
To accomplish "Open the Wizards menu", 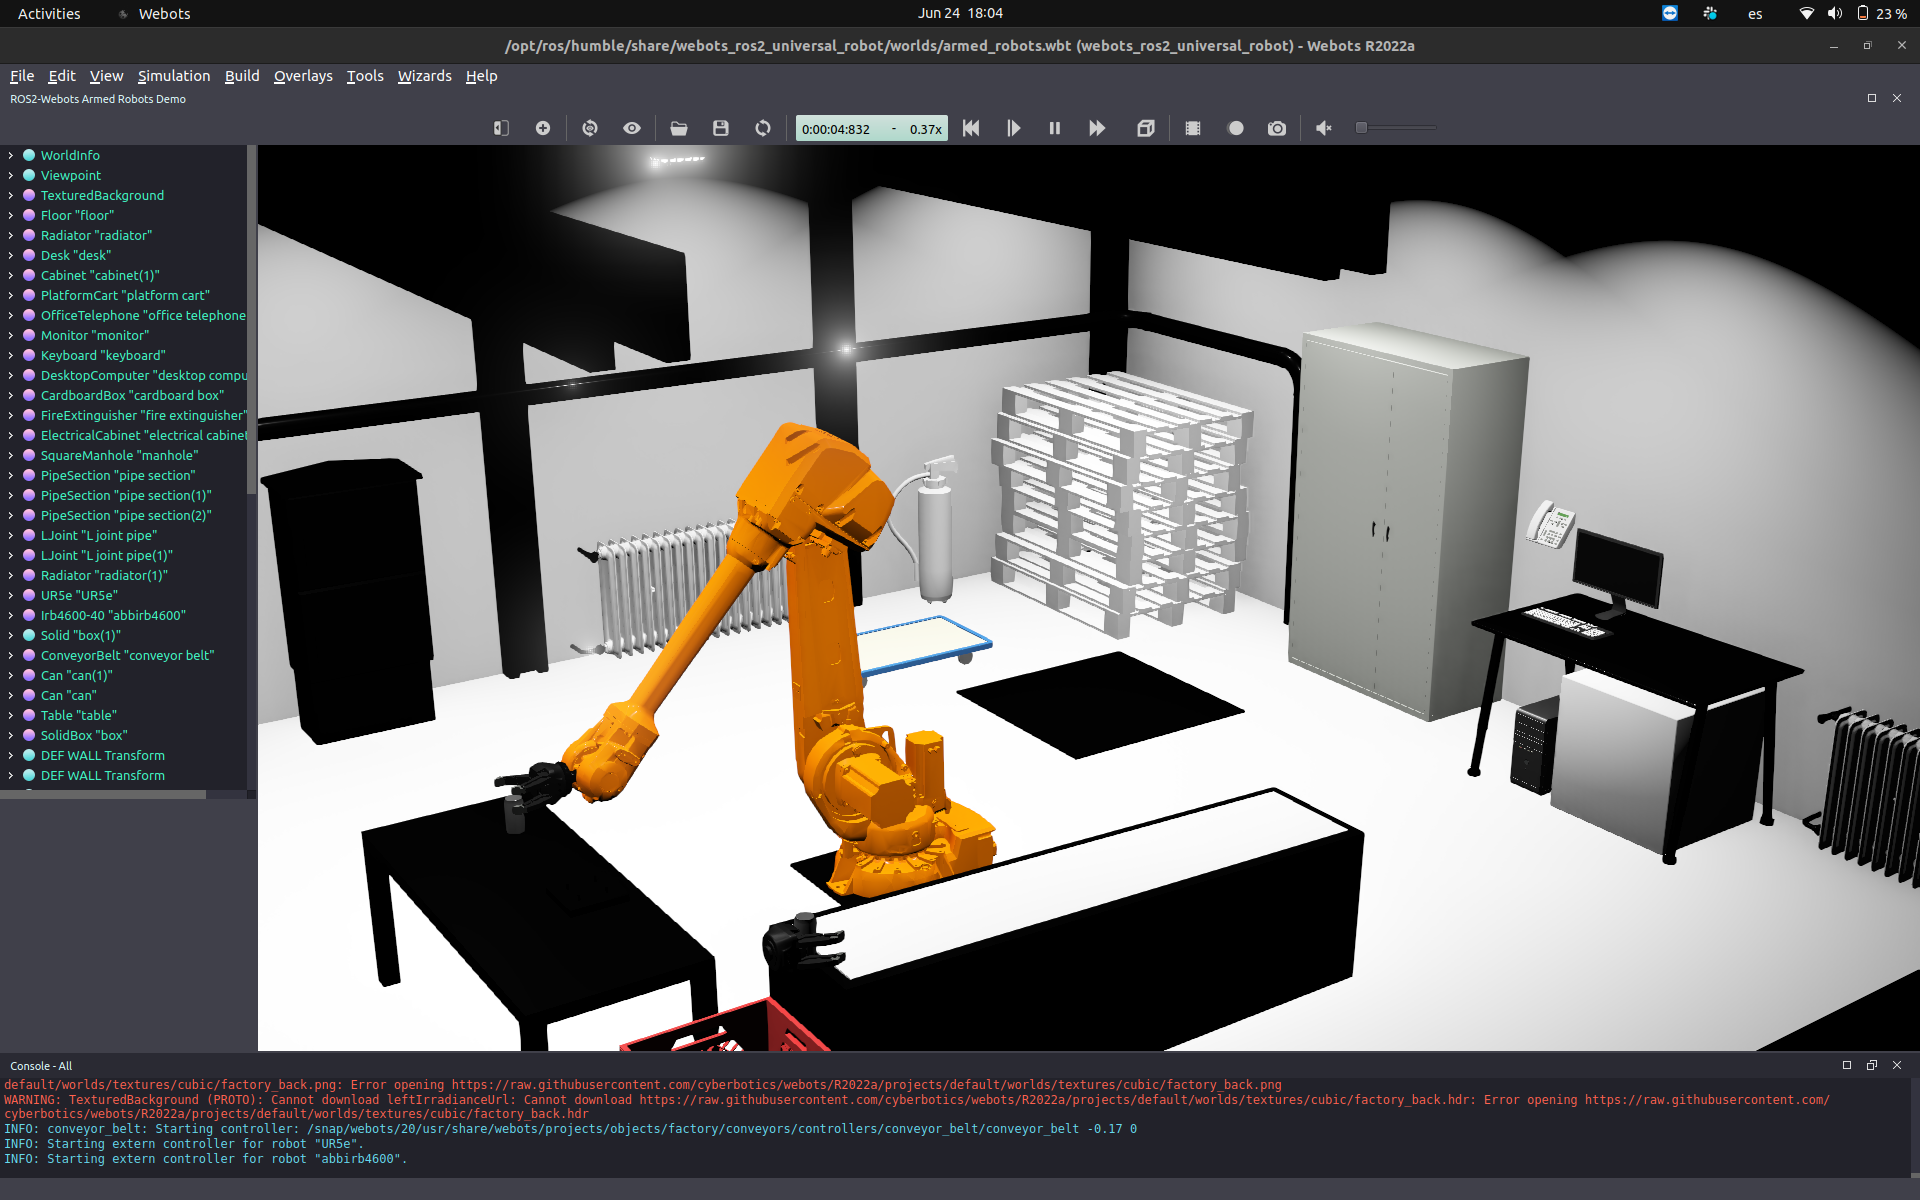I will (424, 76).
